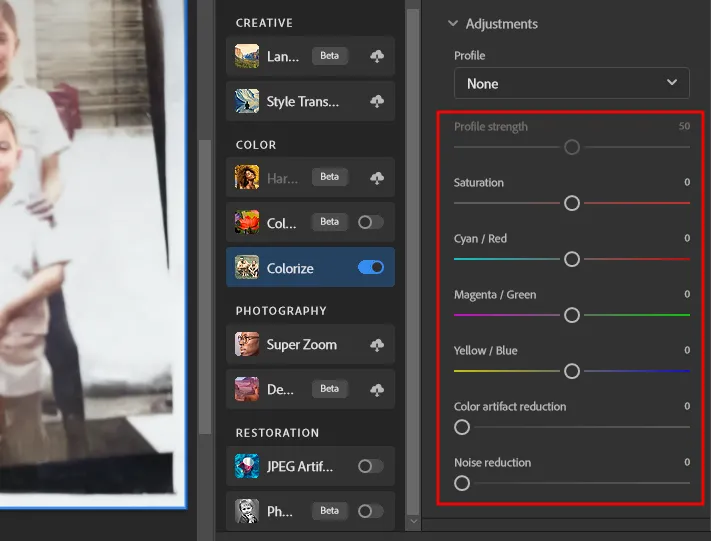711x541 pixels.
Task: Click the Style Transfer cloud download icon
Action: (377, 101)
